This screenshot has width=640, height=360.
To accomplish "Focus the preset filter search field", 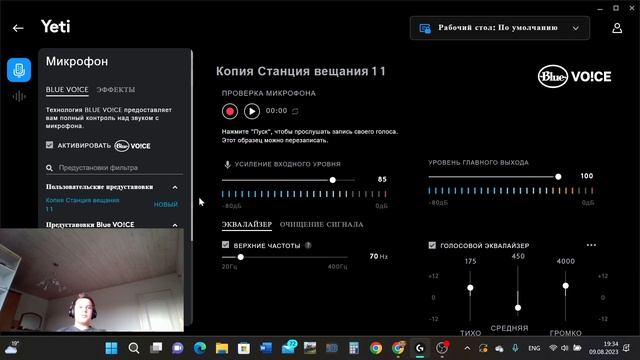I will click(114, 168).
